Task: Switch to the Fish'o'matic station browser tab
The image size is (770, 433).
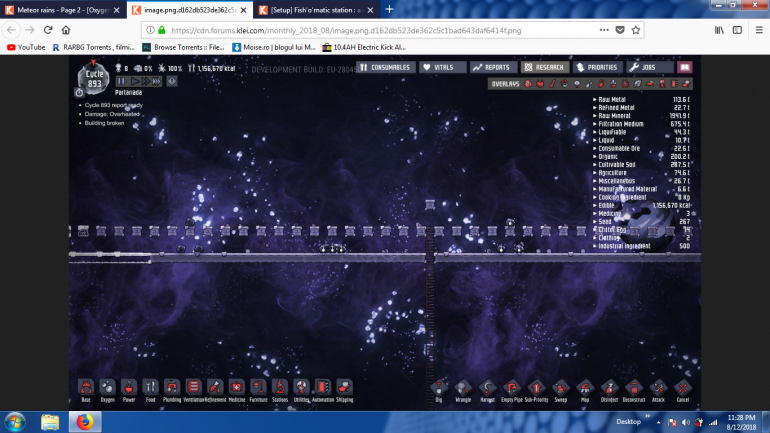Action: click(x=316, y=10)
